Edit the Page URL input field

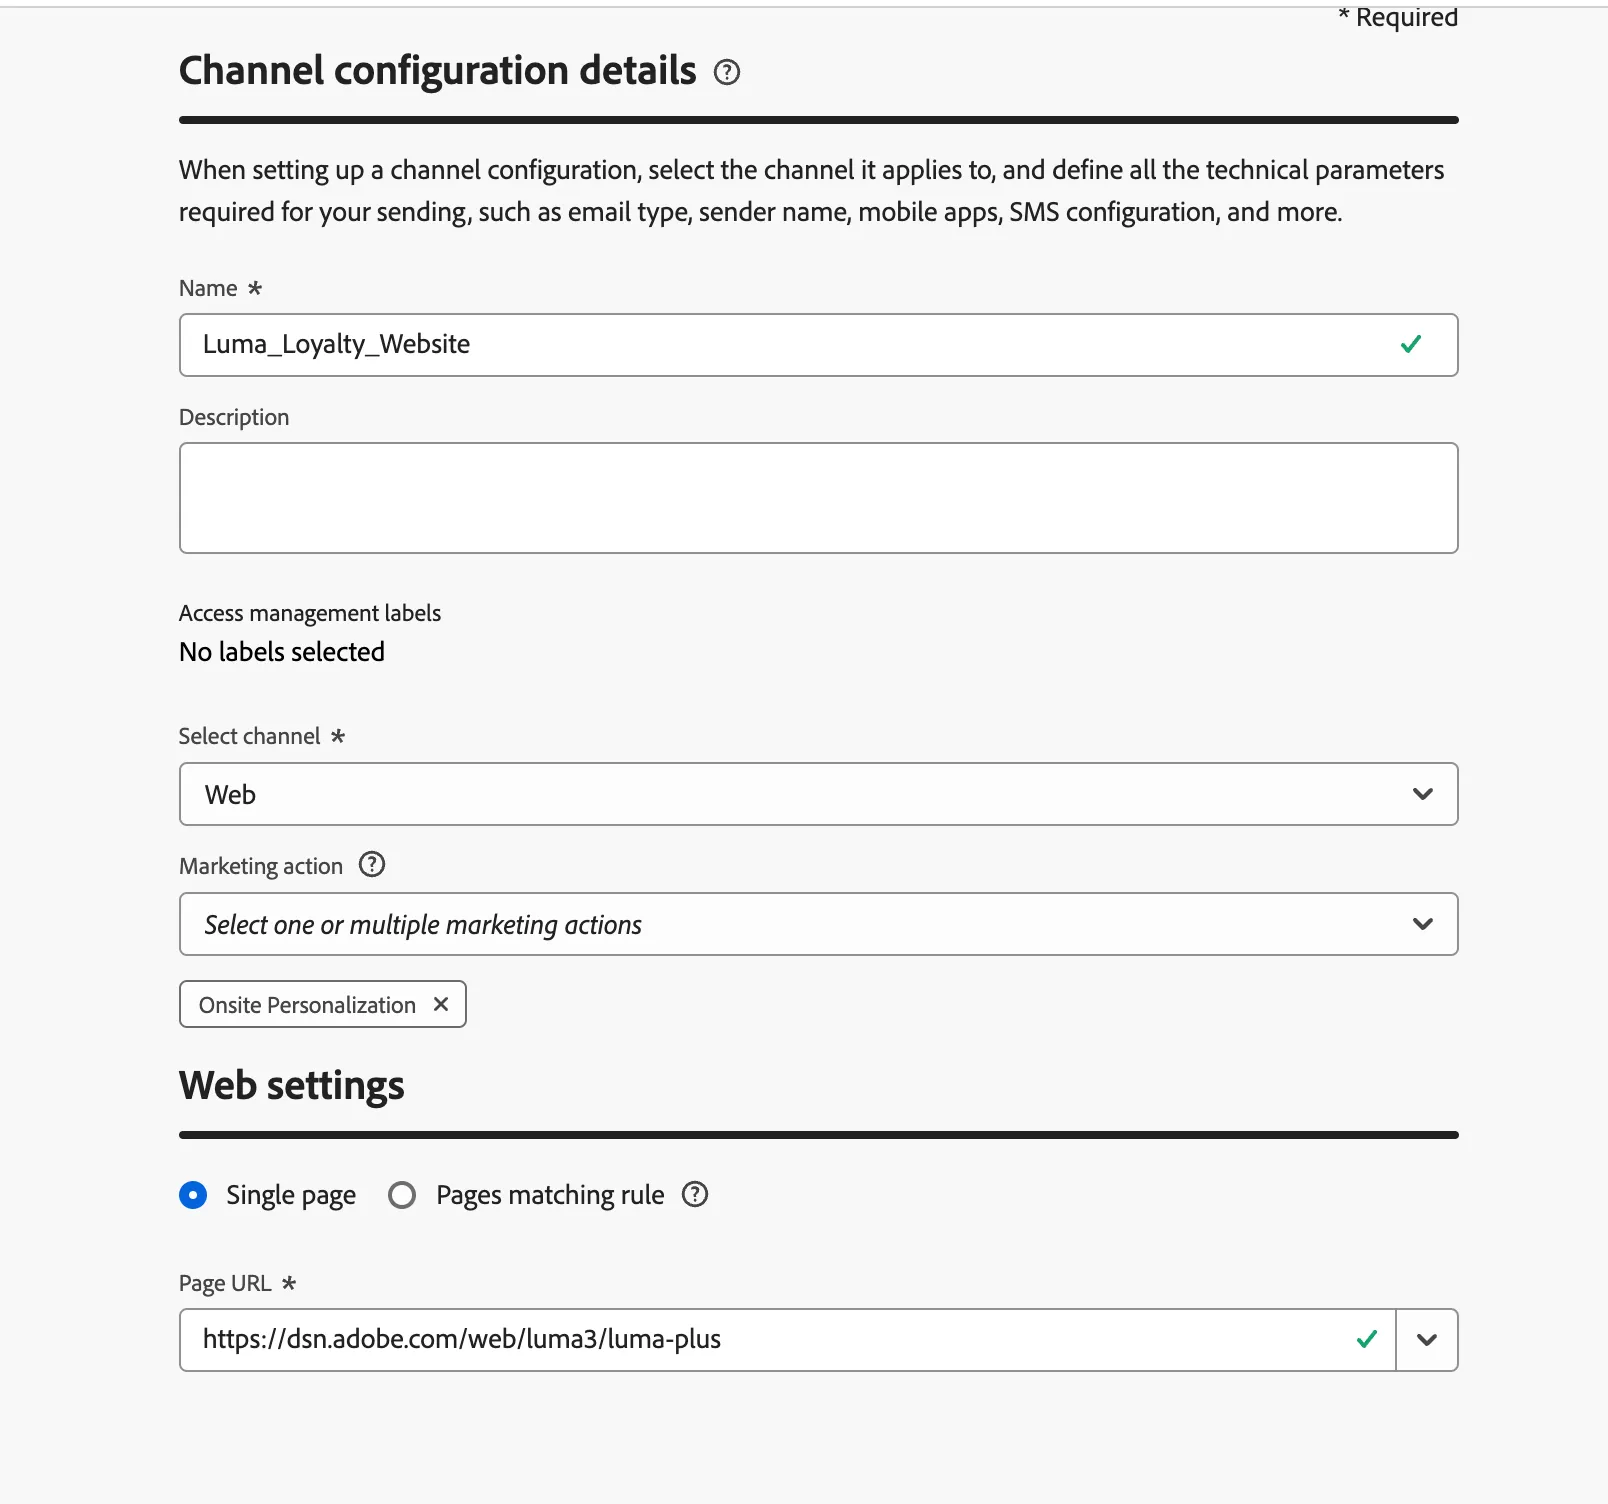pyautogui.click(x=787, y=1340)
